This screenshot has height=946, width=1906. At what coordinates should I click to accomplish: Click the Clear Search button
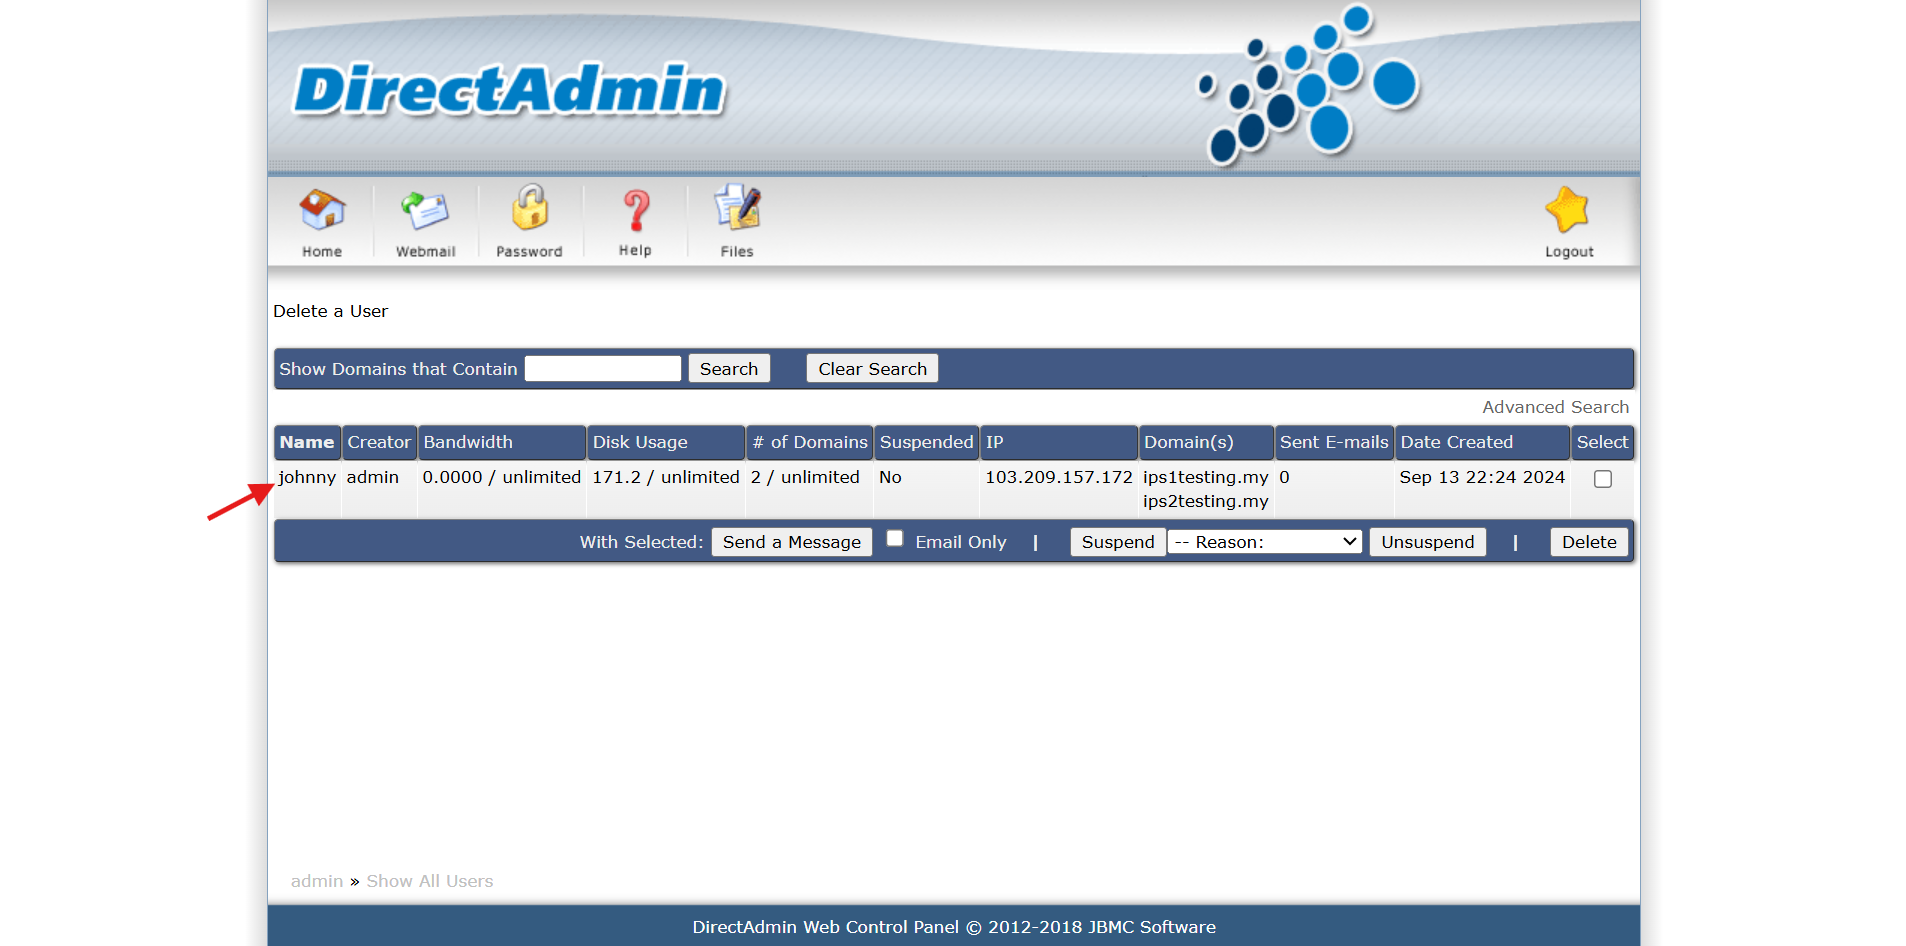[872, 369]
